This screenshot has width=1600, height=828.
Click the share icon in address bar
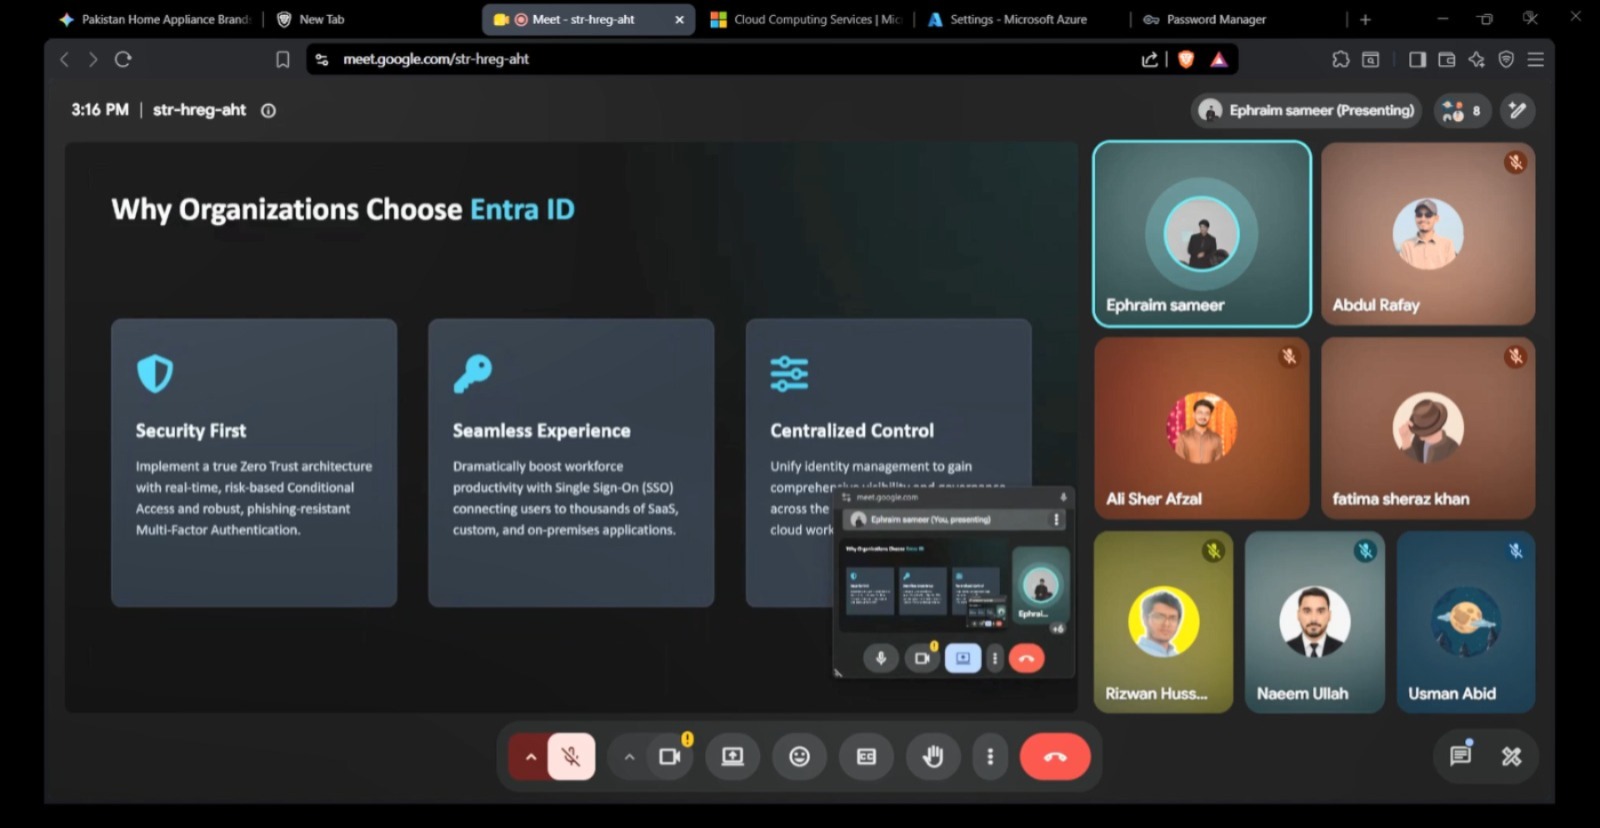tap(1150, 59)
